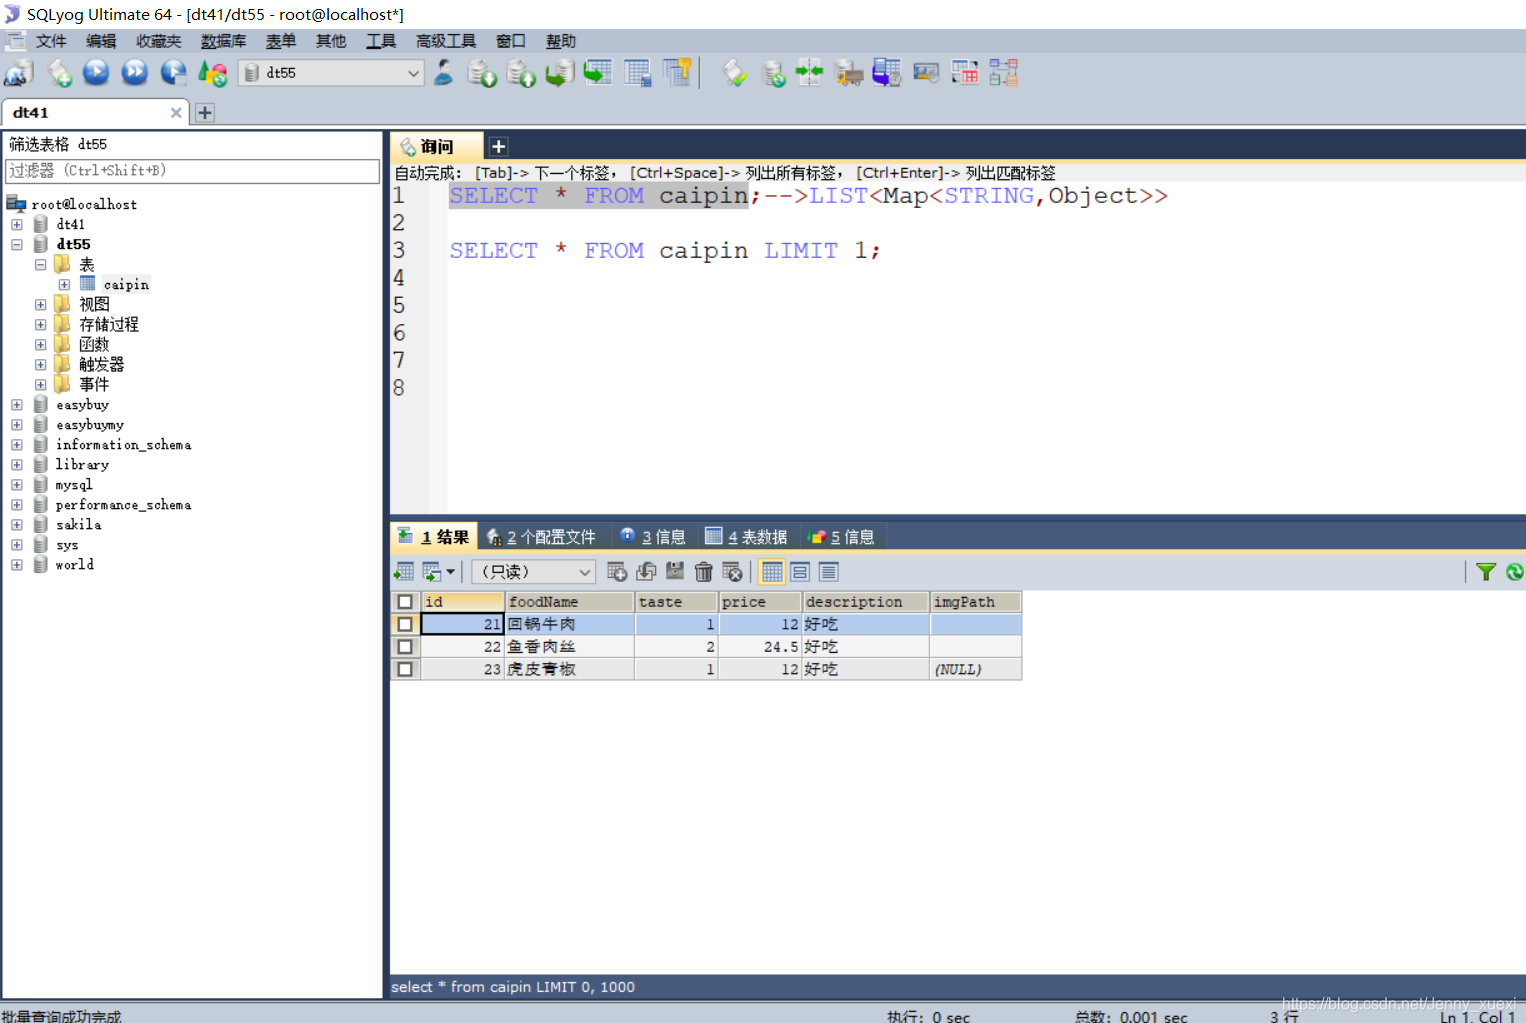Select the sakila database in tree
Screen dimensions: 1526x1023
[78, 524]
